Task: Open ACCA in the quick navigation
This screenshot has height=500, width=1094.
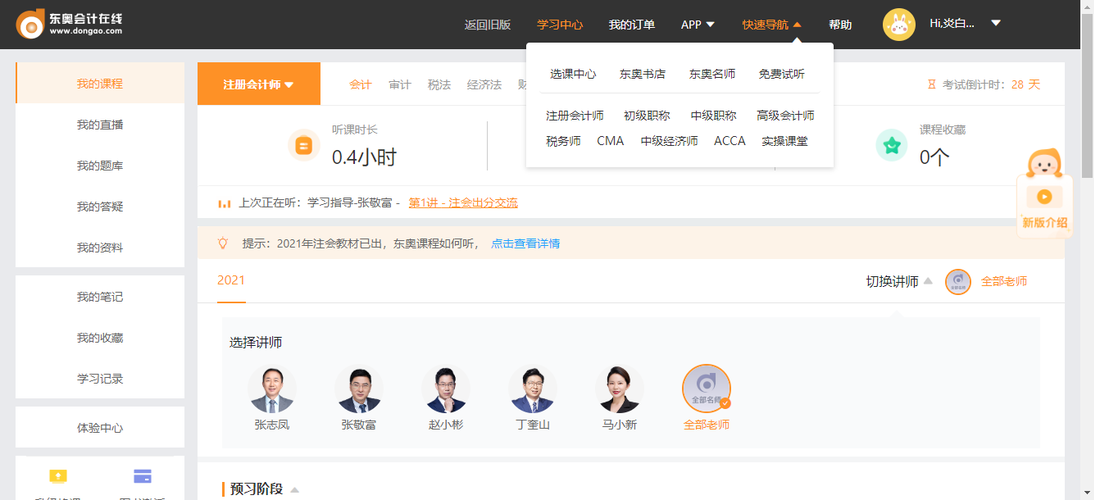Action: [x=730, y=141]
